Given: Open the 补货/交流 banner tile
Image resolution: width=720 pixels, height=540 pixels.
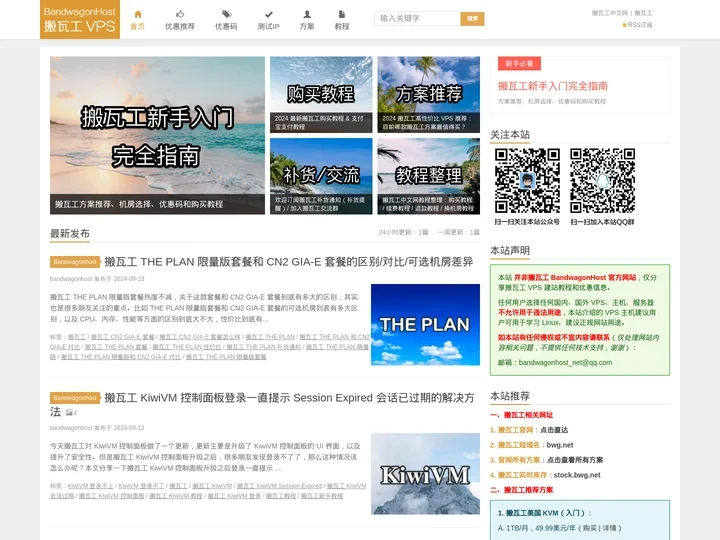Looking at the screenshot, I should (321, 176).
